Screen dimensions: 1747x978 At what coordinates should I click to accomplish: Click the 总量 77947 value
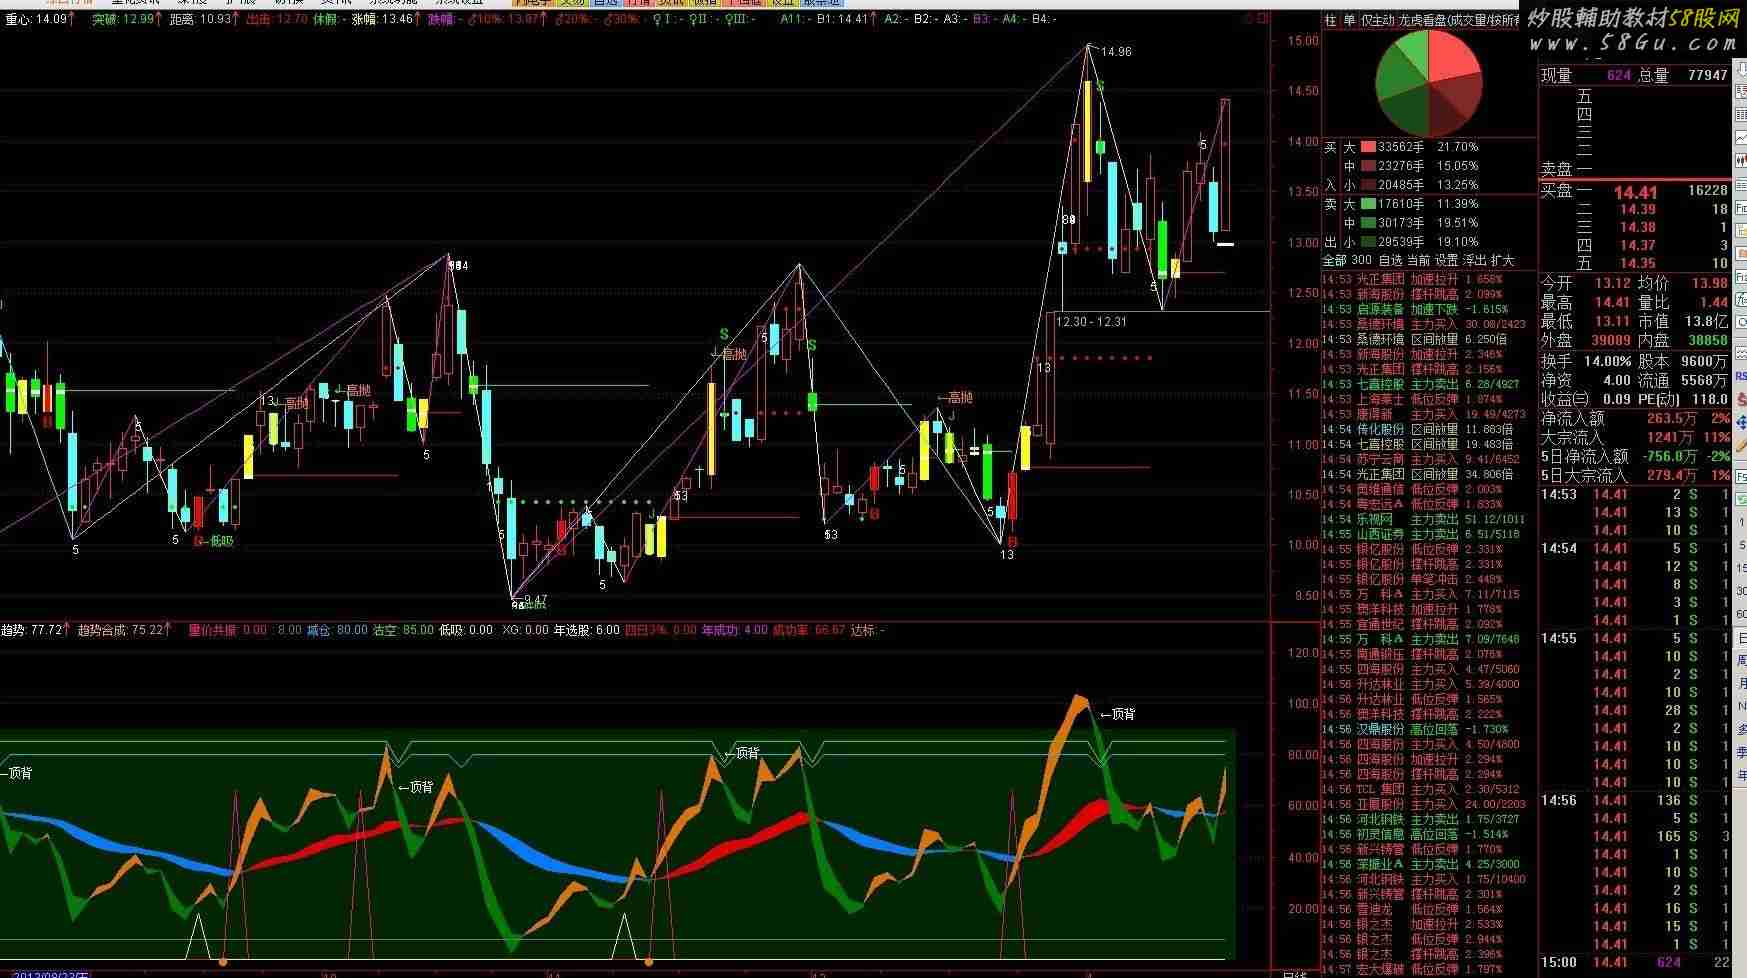click(x=1707, y=75)
